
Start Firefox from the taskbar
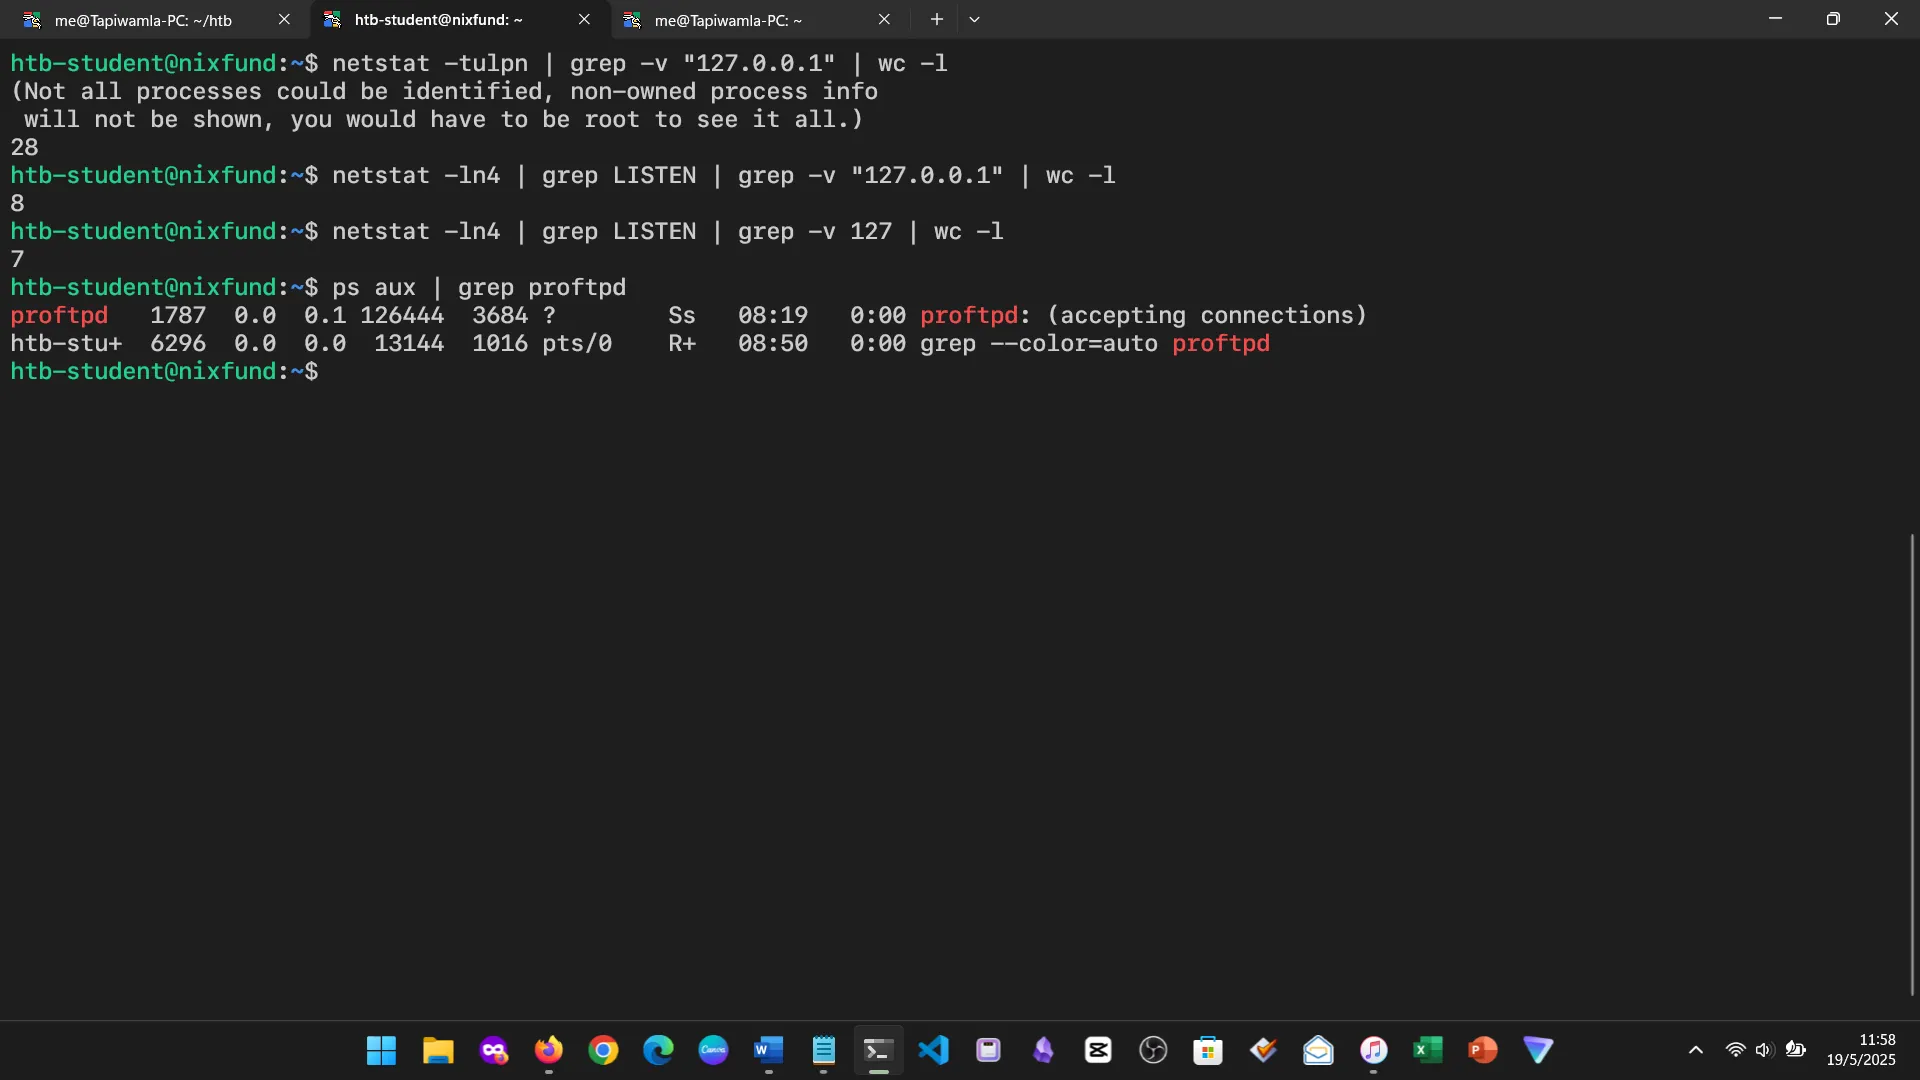pyautogui.click(x=549, y=1050)
